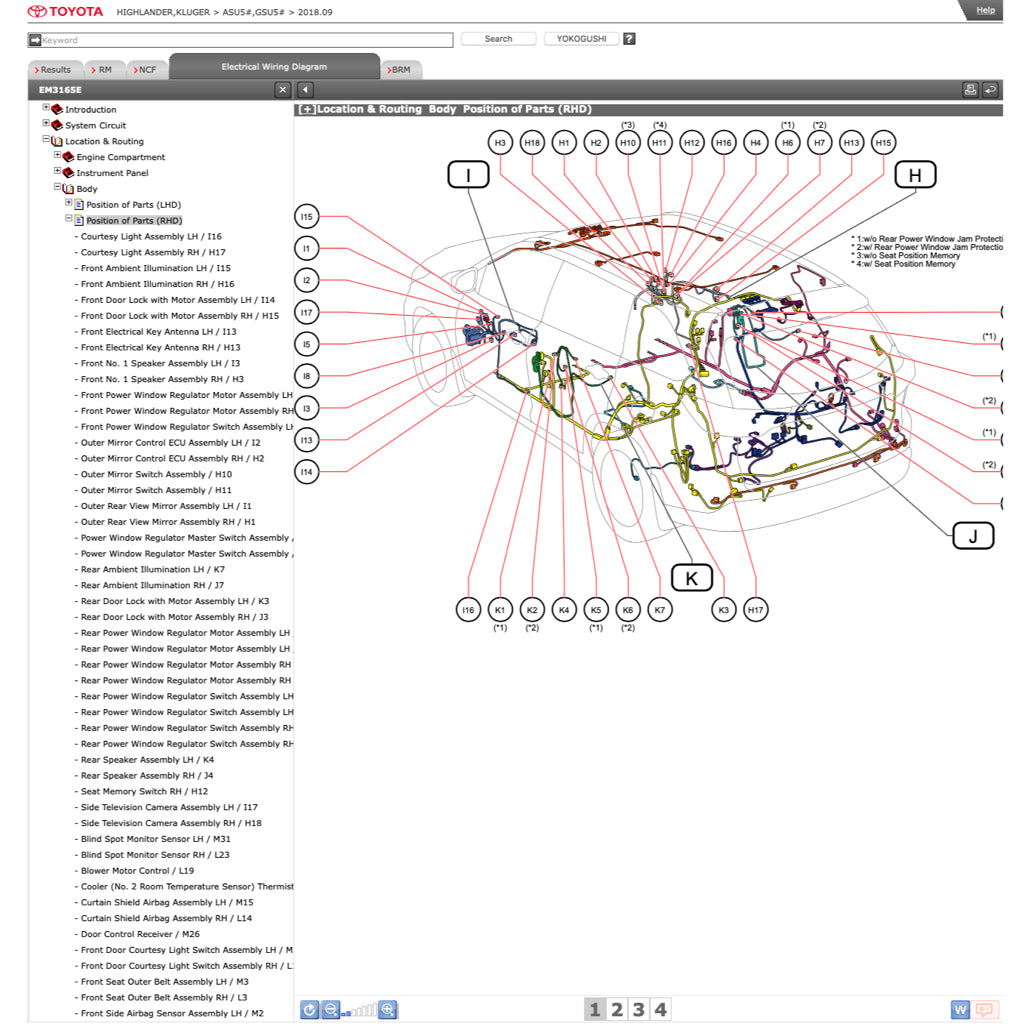Collapse the Location & Routing node

(46, 140)
